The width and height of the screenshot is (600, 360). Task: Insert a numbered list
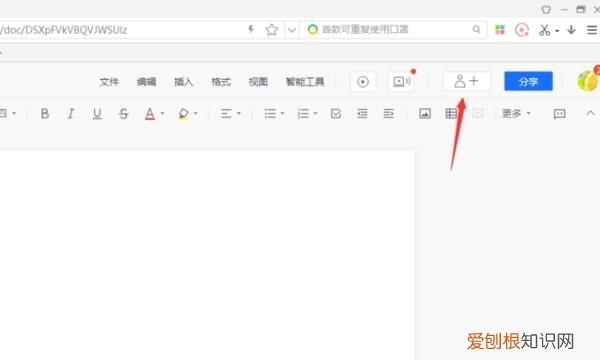tap(303, 114)
